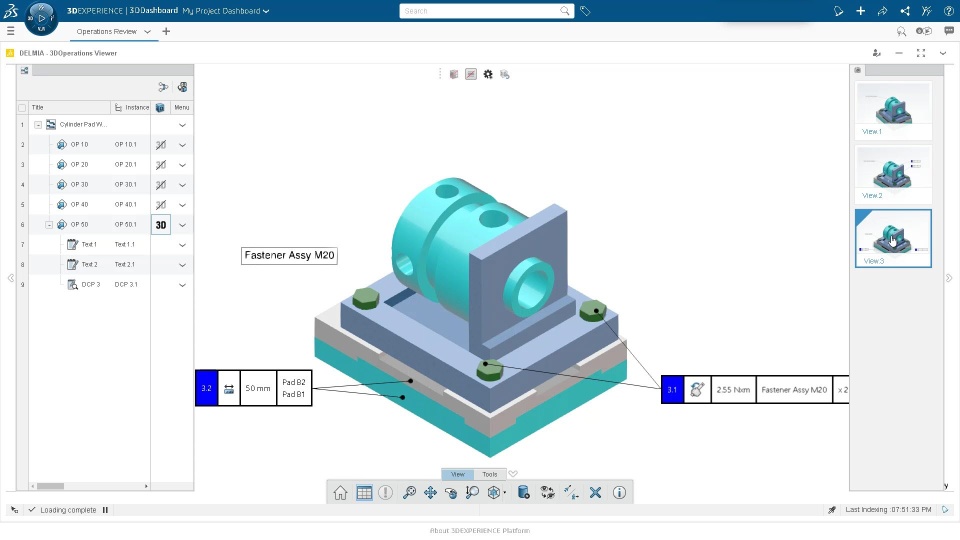This screenshot has height=540, width=960.
Task: Open the menu chevron for OP 10 row
Action: click(x=182, y=145)
